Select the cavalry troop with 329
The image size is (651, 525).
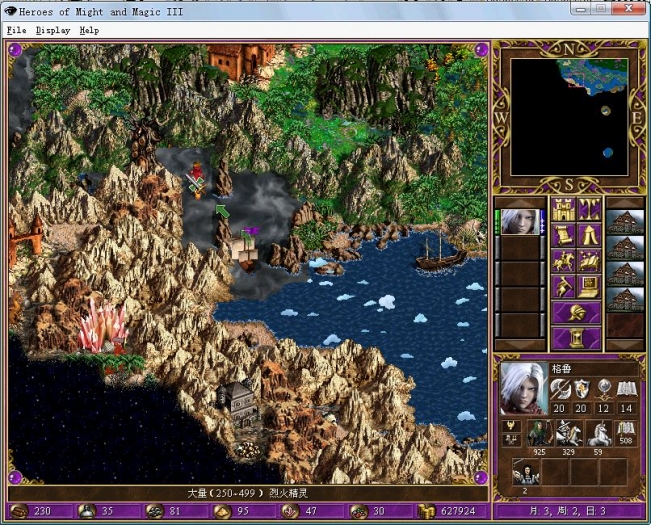(x=569, y=433)
